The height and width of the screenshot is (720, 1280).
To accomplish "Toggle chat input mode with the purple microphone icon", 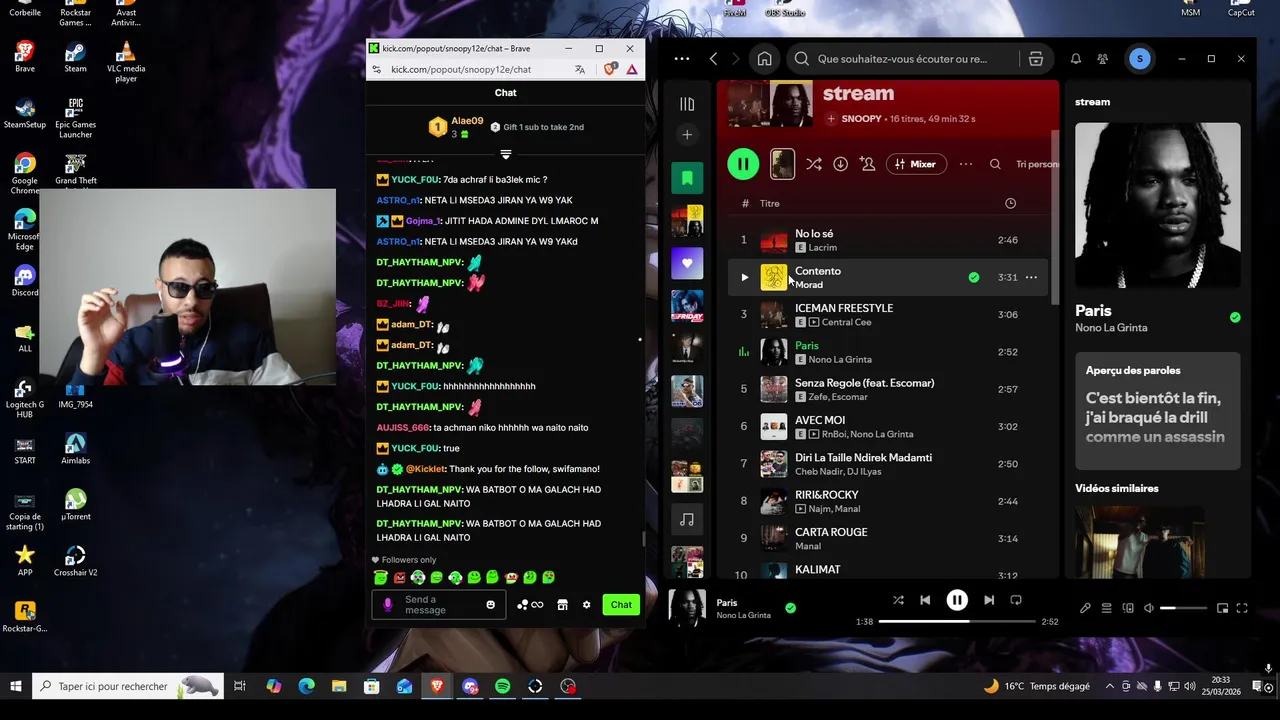I will 388,605.
